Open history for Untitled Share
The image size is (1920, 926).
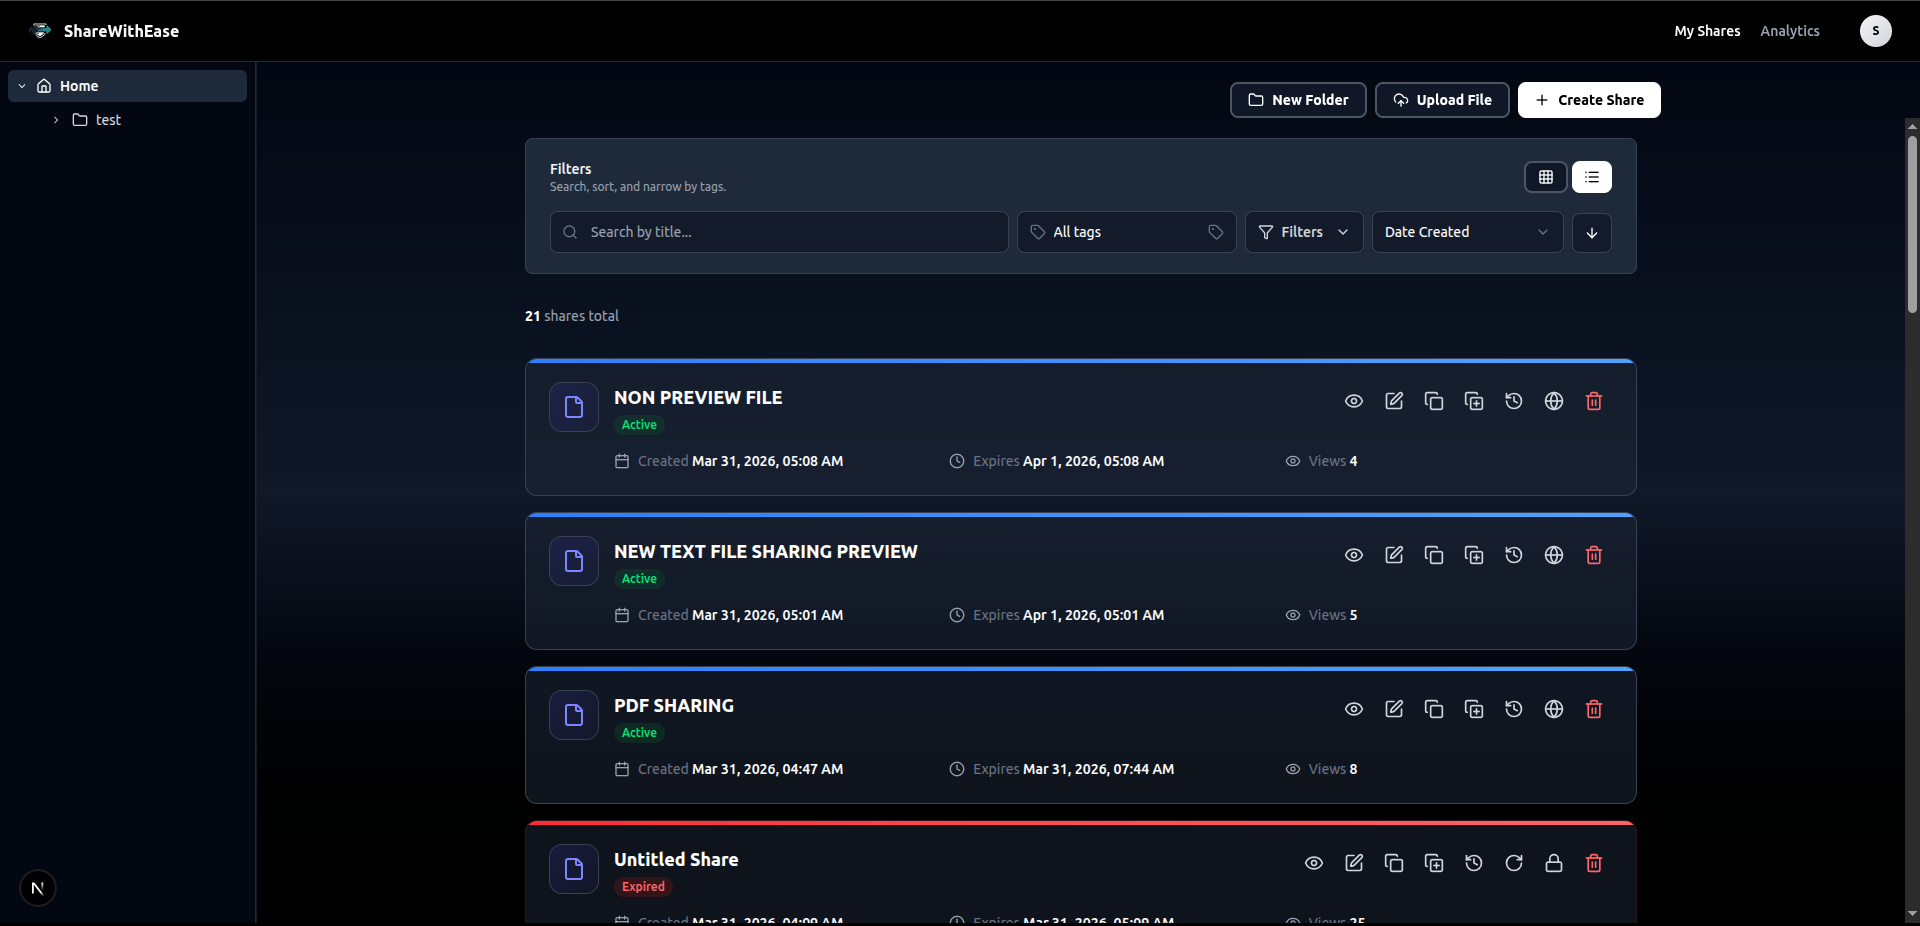(x=1474, y=863)
